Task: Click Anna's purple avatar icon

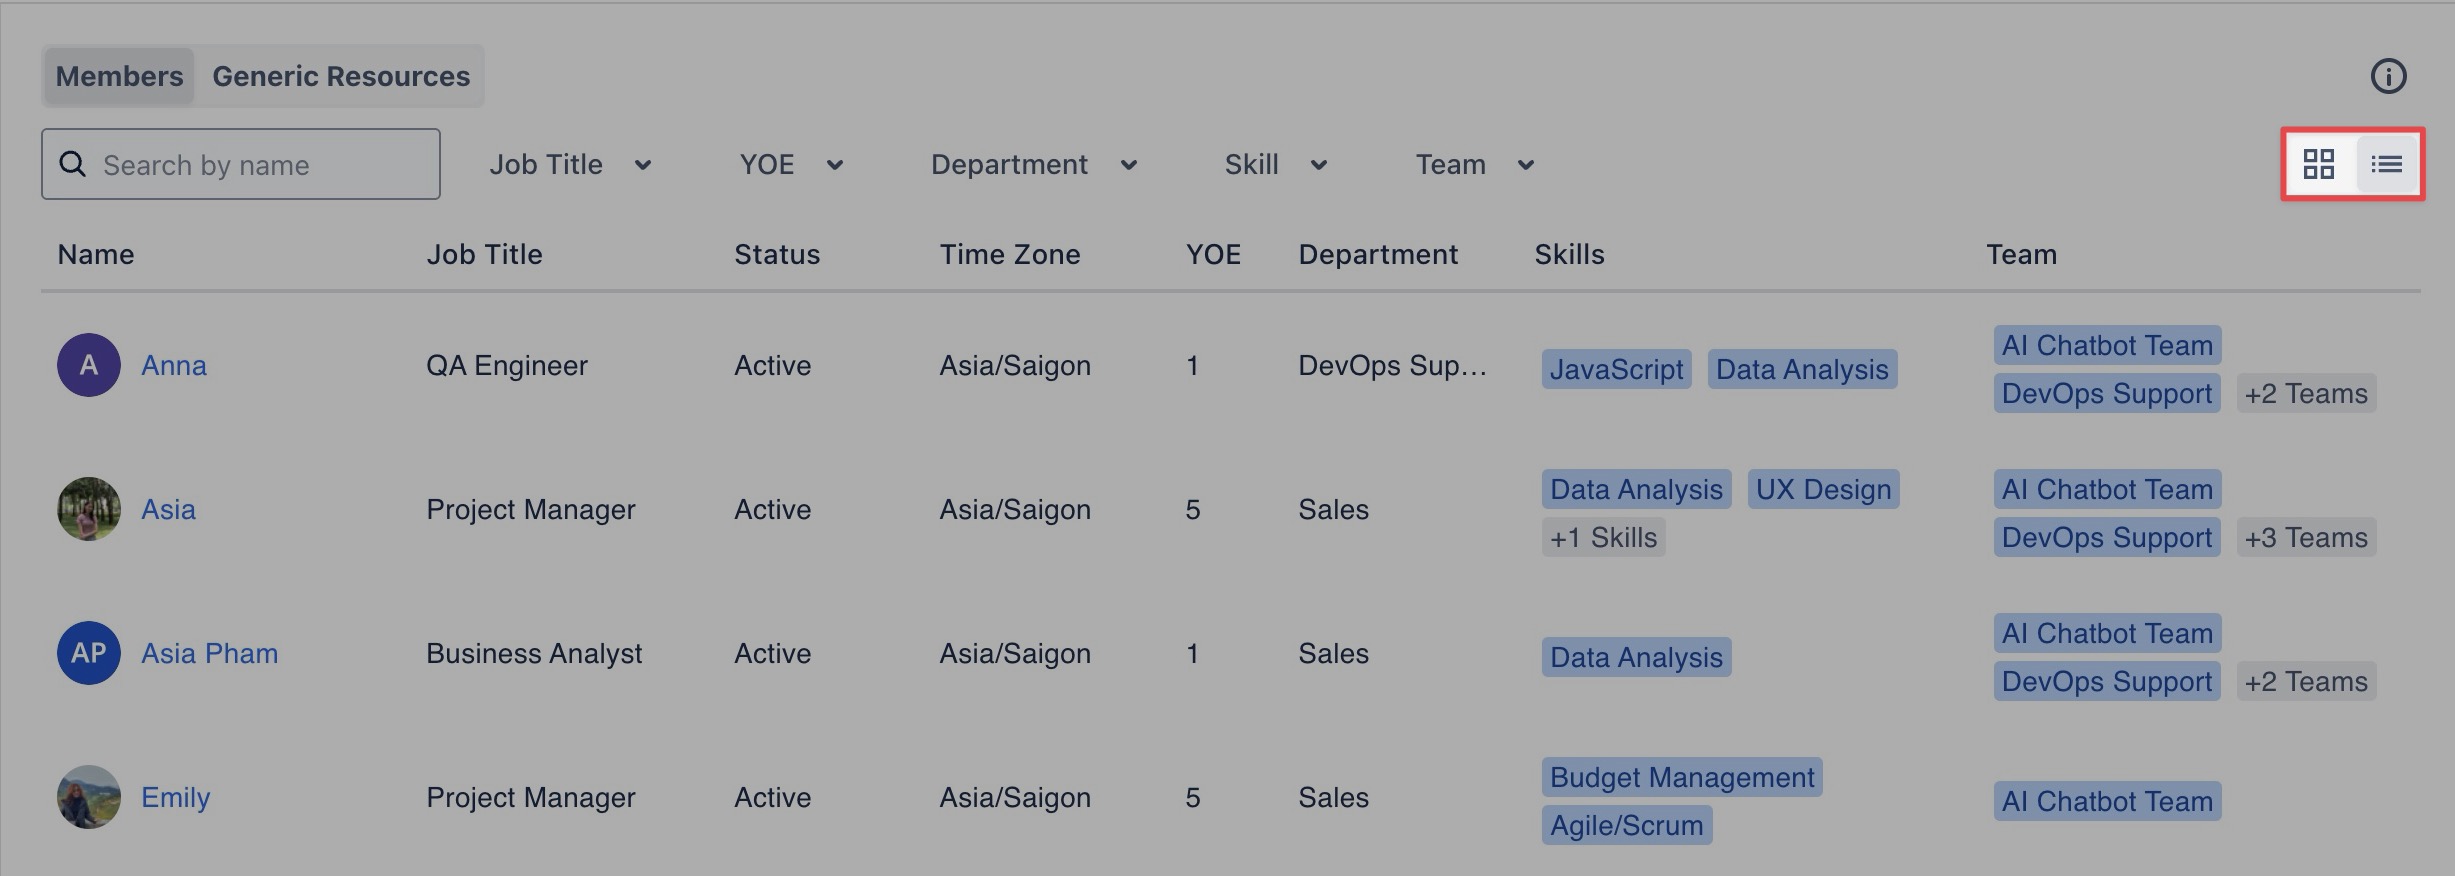Action: 89,365
